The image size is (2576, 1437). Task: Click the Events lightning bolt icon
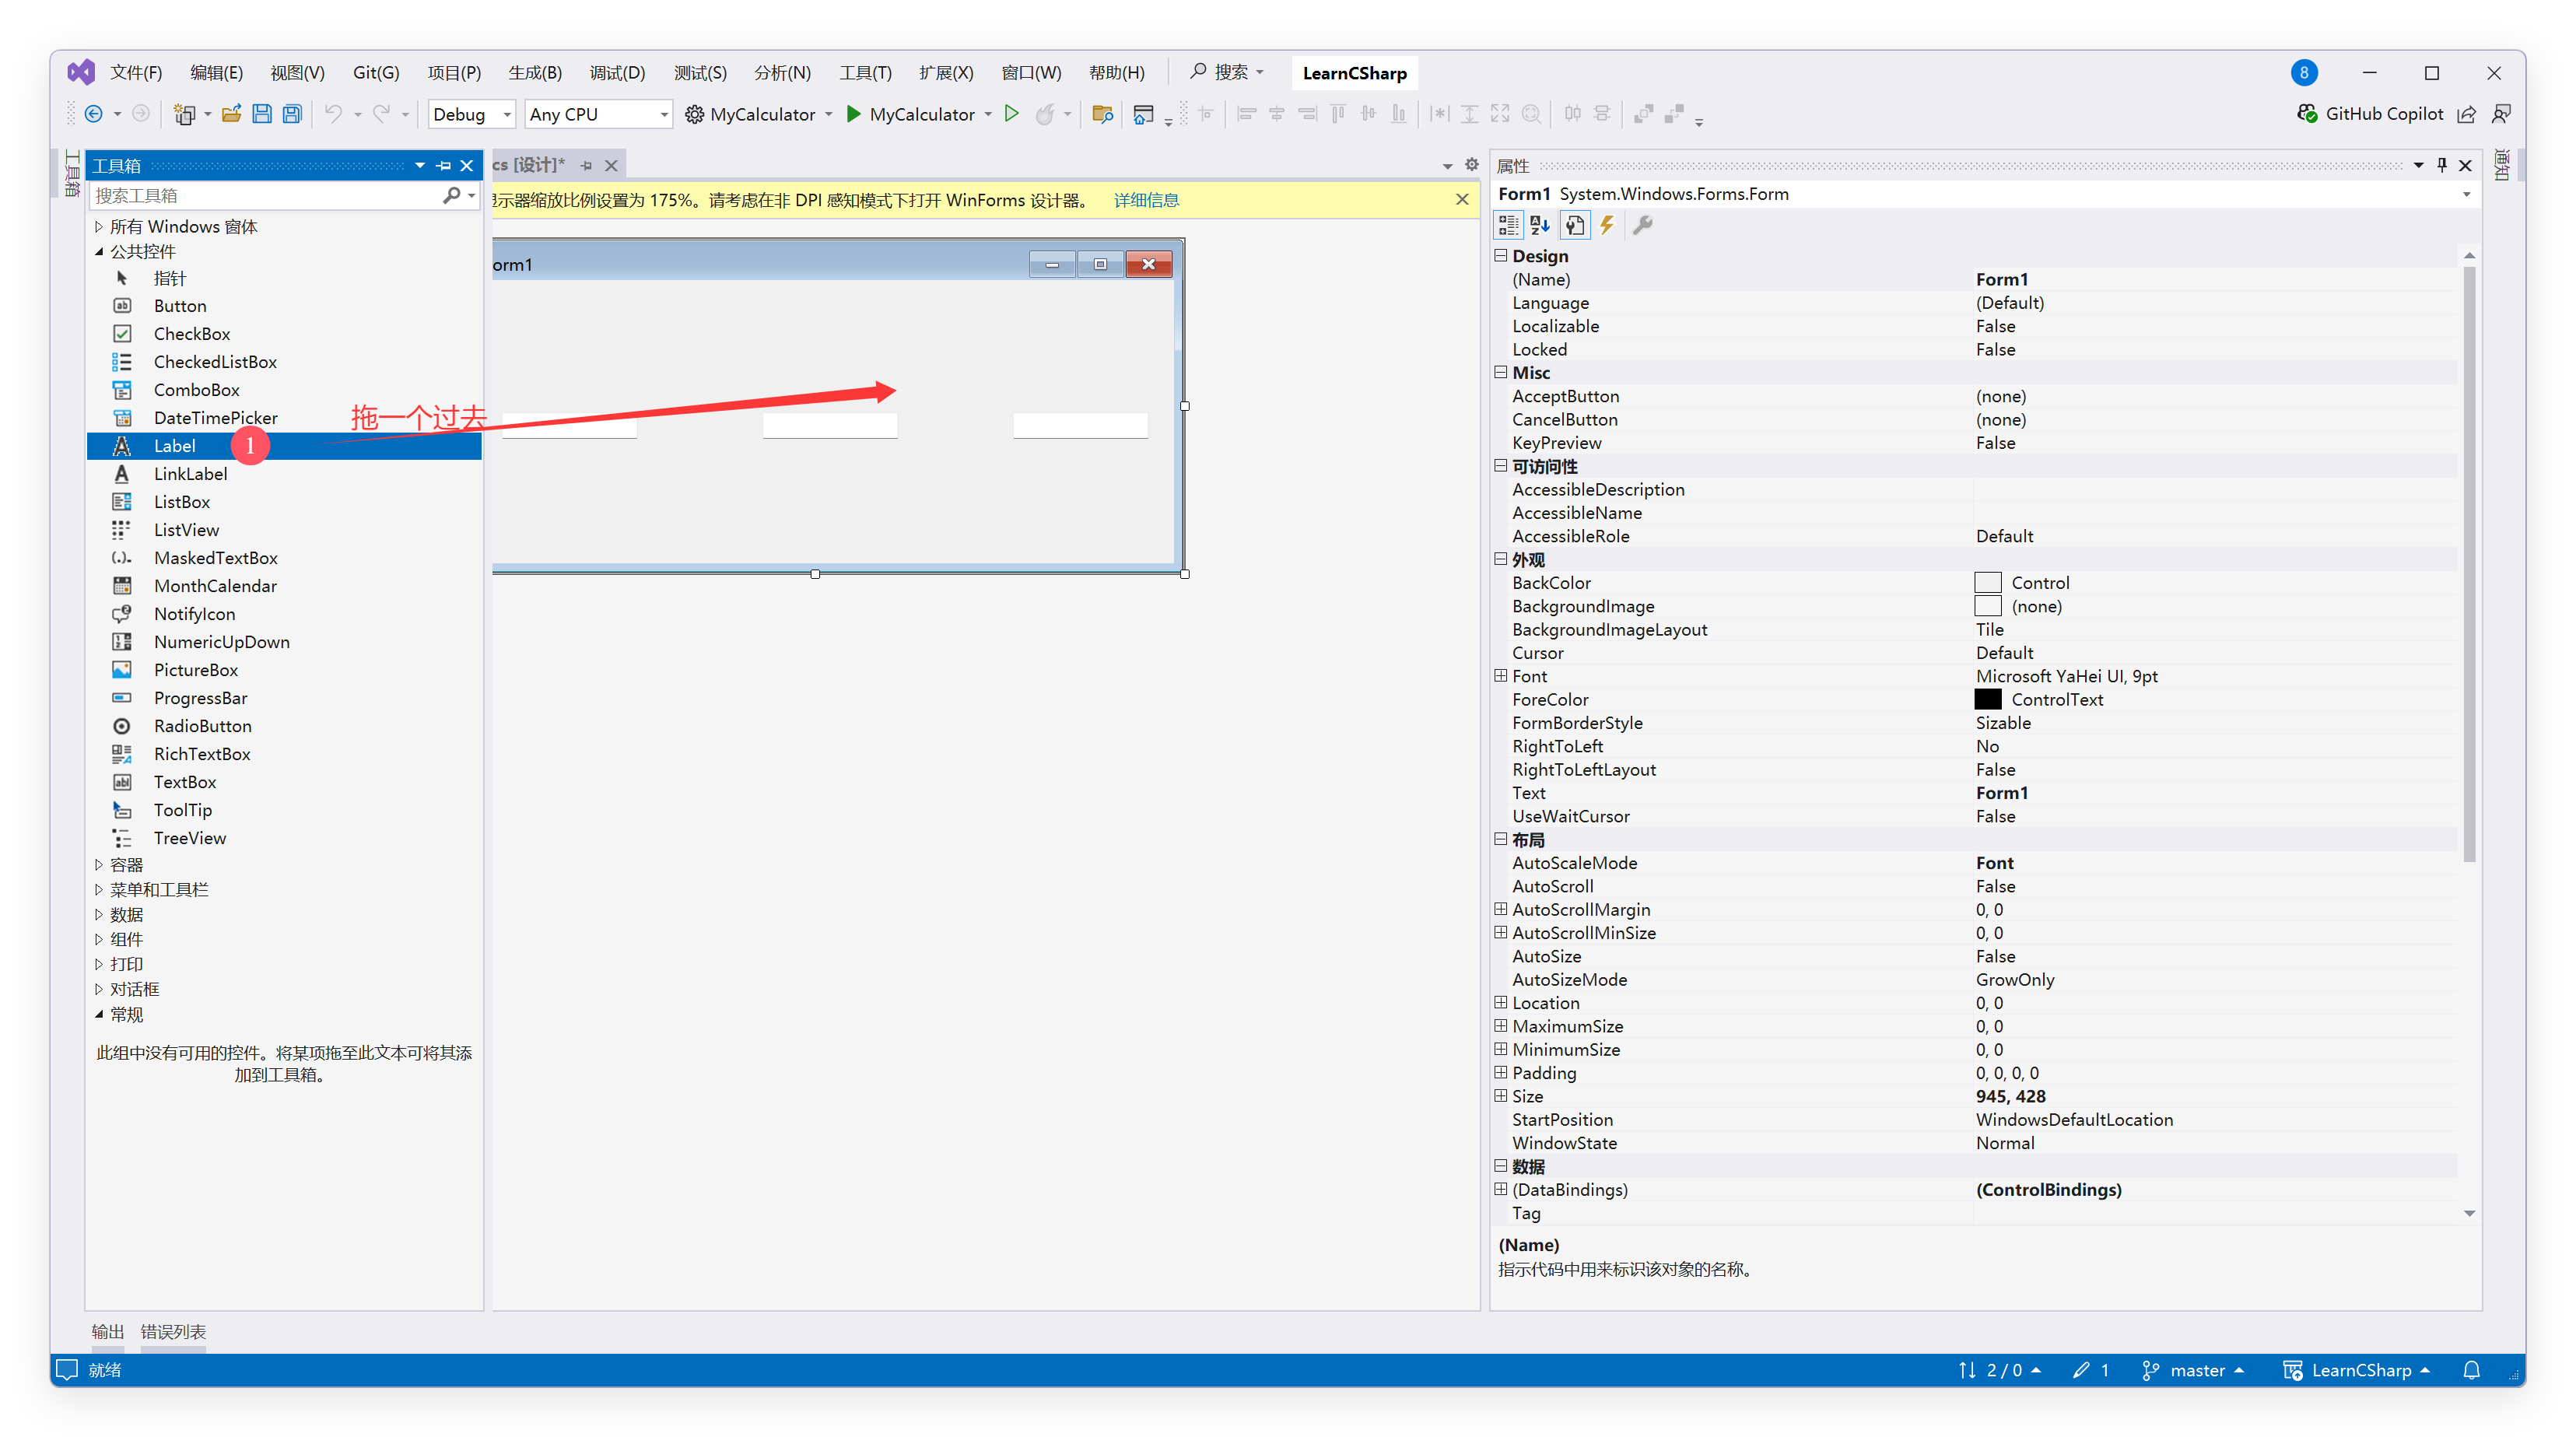1607,225
